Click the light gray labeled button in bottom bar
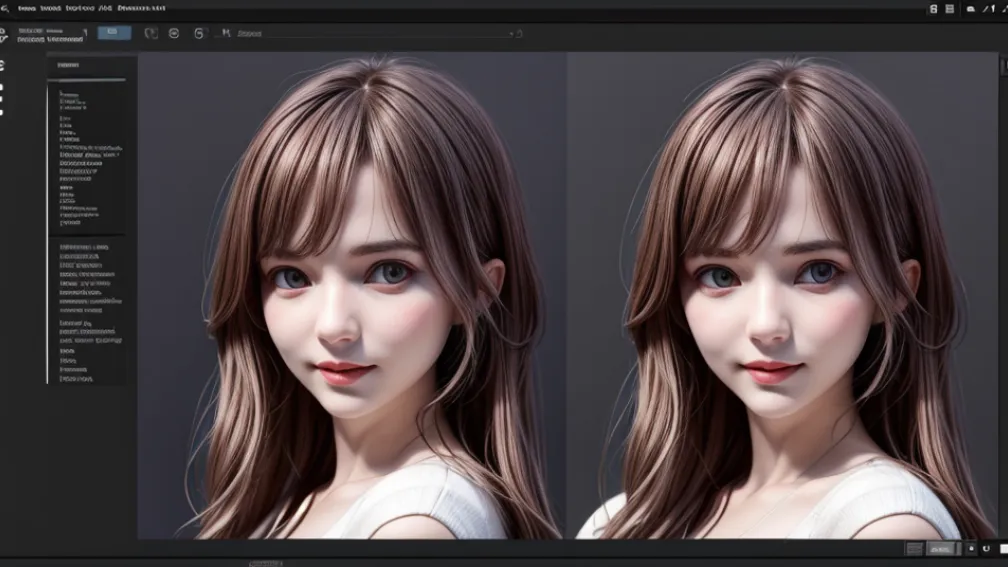The image size is (1008, 567). pyautogui.click(x=941, y=548)
